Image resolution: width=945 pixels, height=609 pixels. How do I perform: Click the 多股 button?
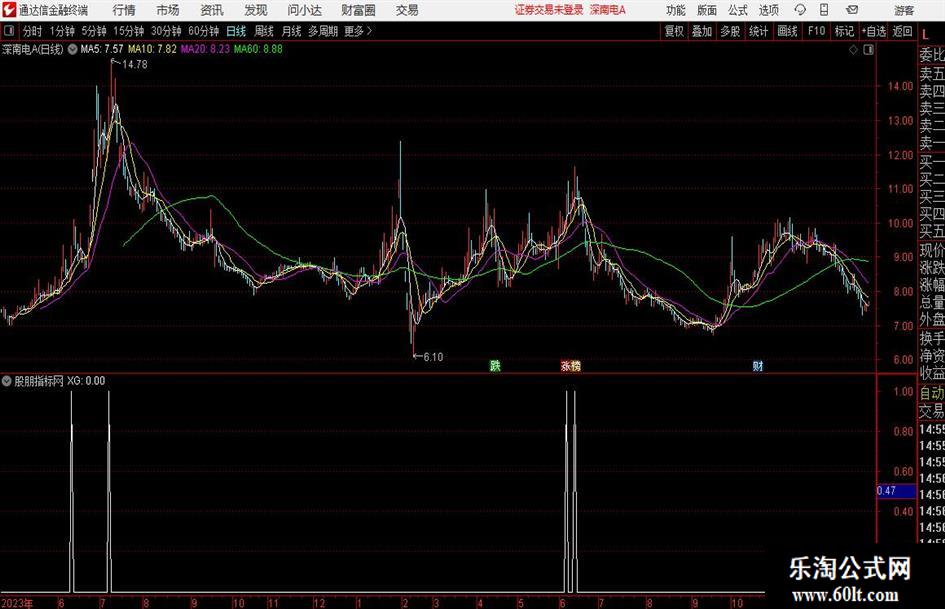[x=730, y=31]
